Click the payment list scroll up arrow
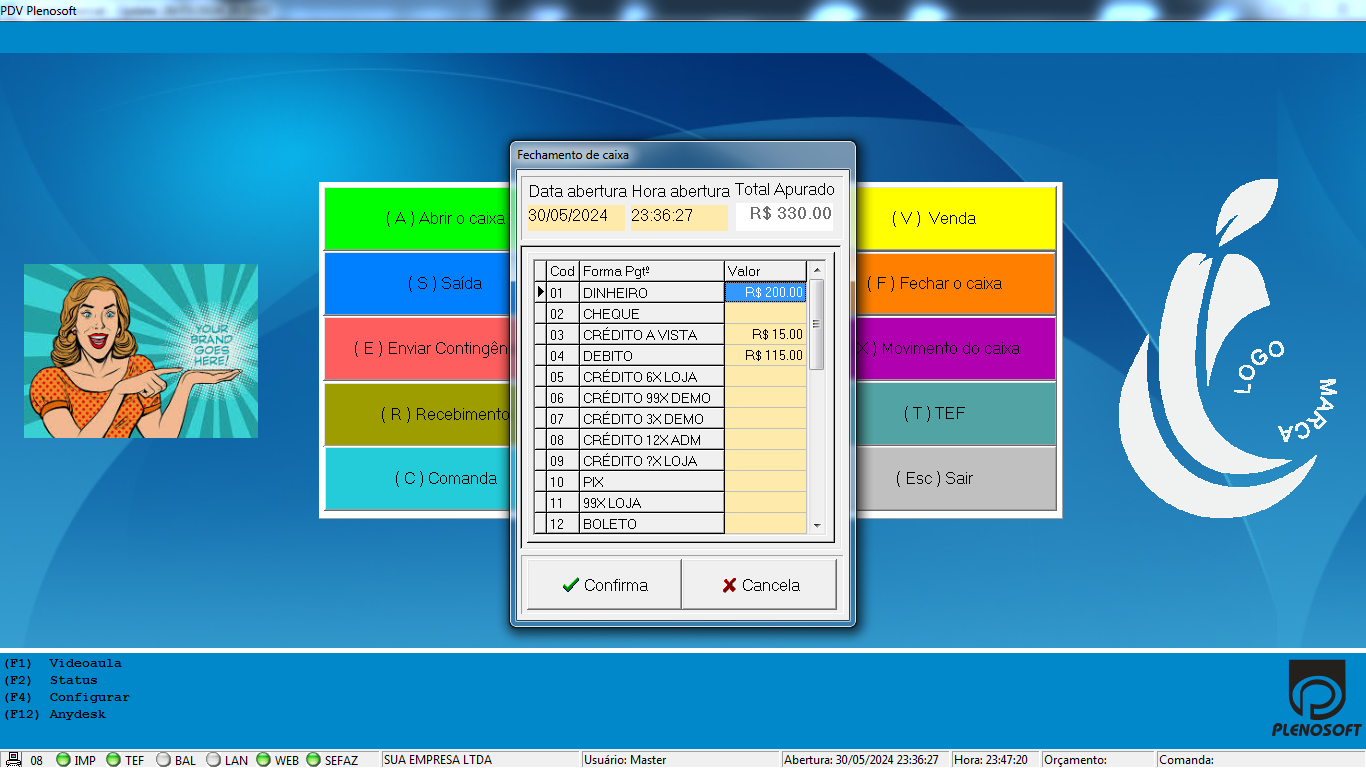The height and width of the screenshot is (768, 1366). [x=816, y=270]
